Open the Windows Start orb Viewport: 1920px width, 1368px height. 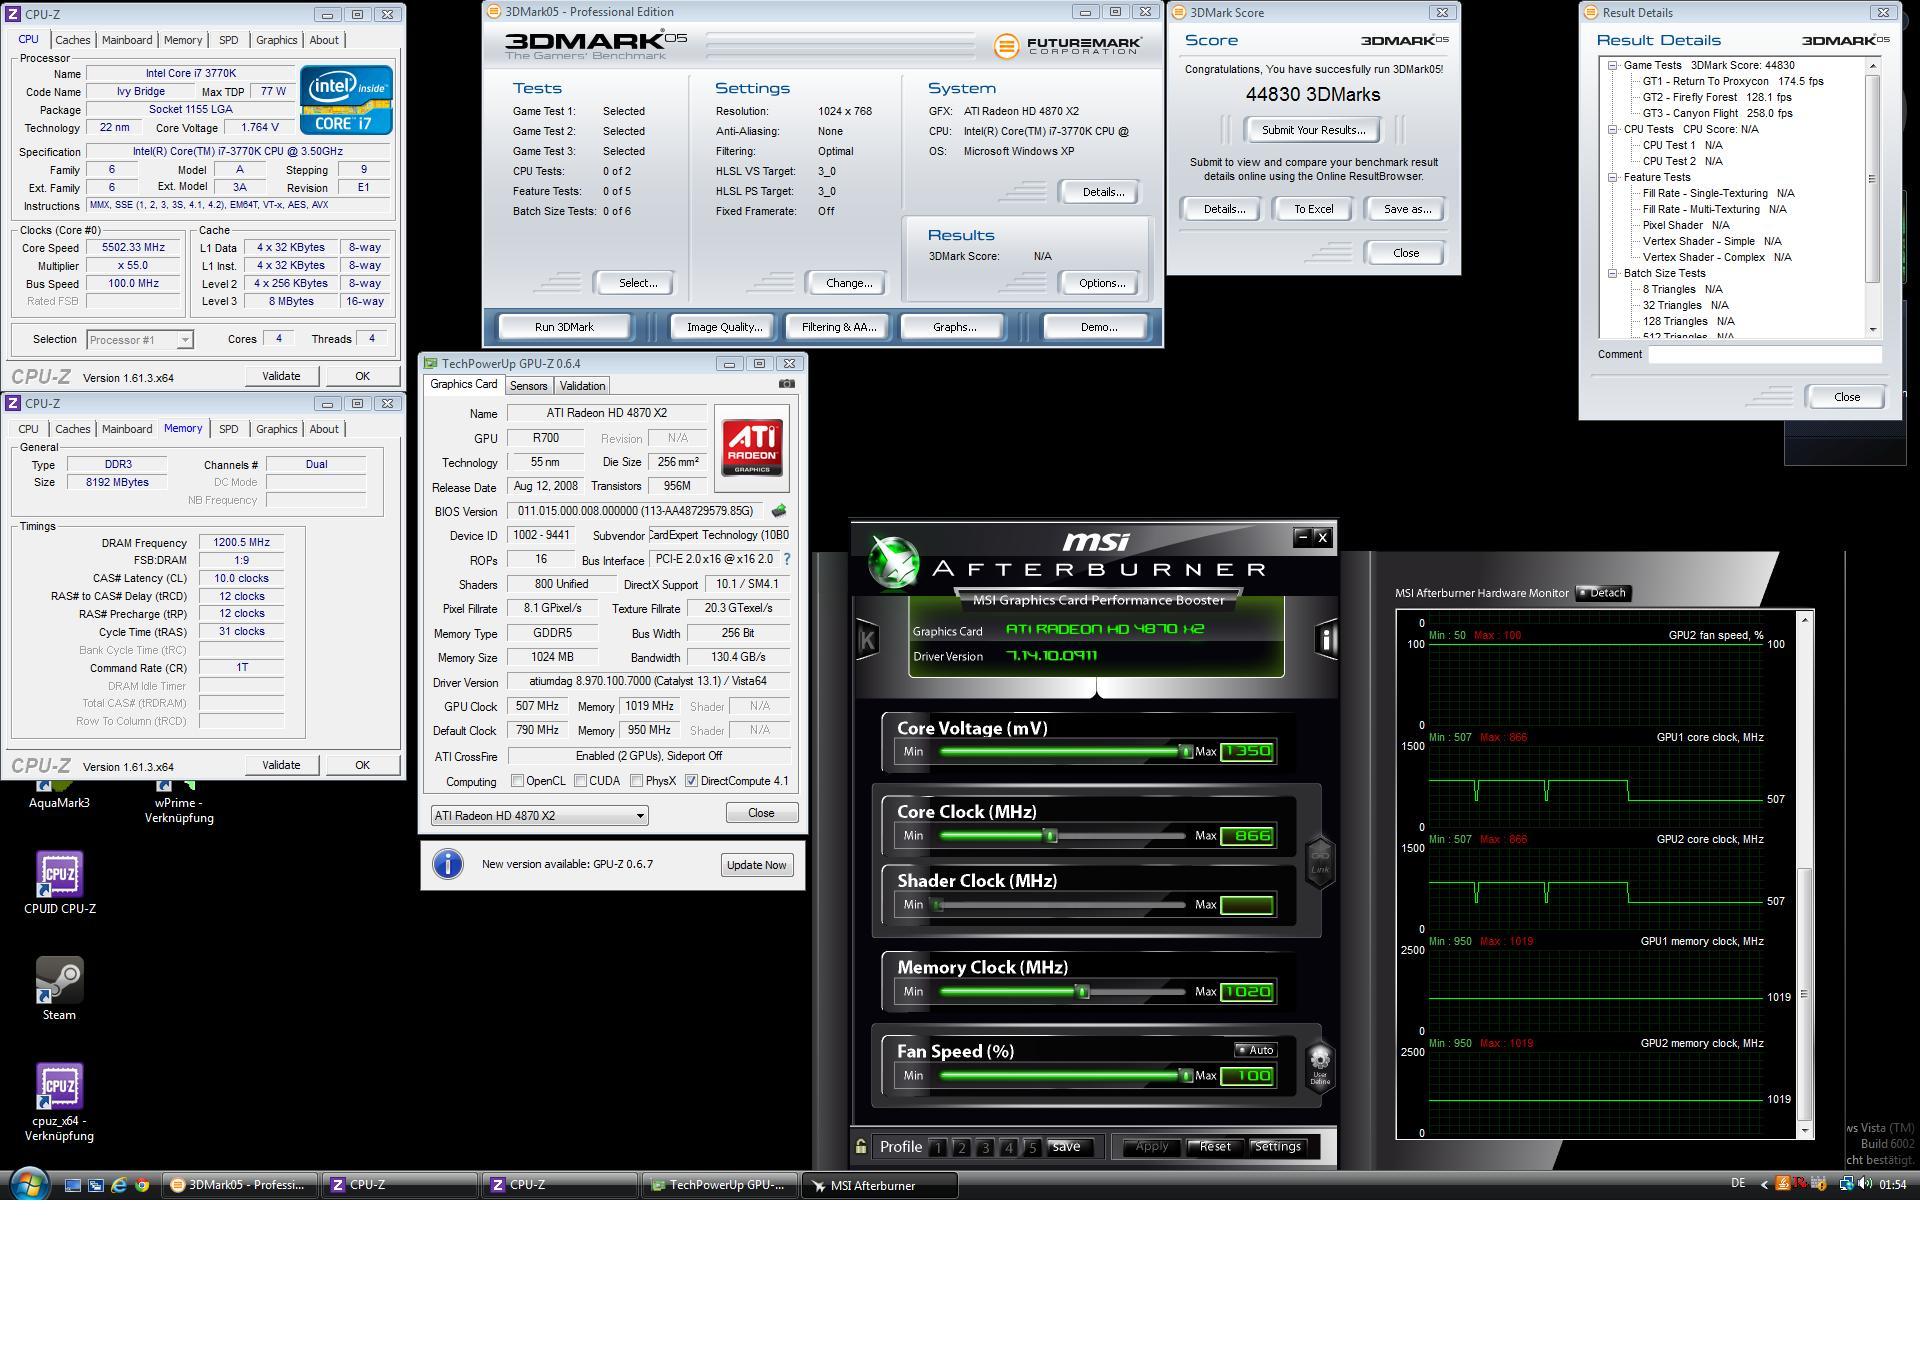pos(29,1185)
